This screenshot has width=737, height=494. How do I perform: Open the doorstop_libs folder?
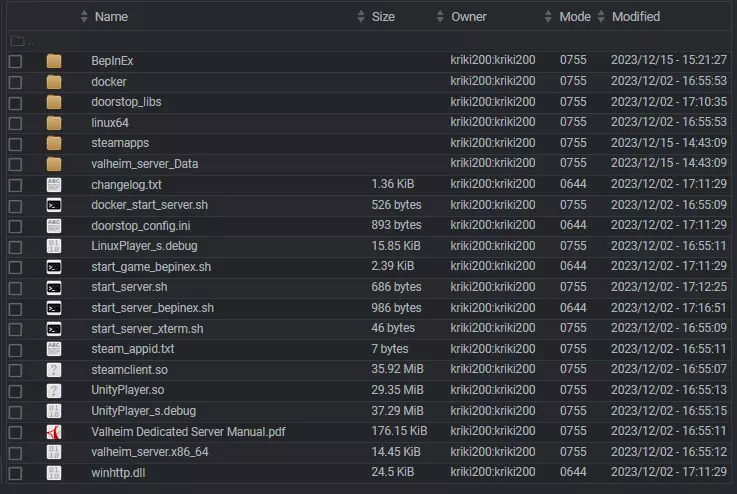pos(124,102)
